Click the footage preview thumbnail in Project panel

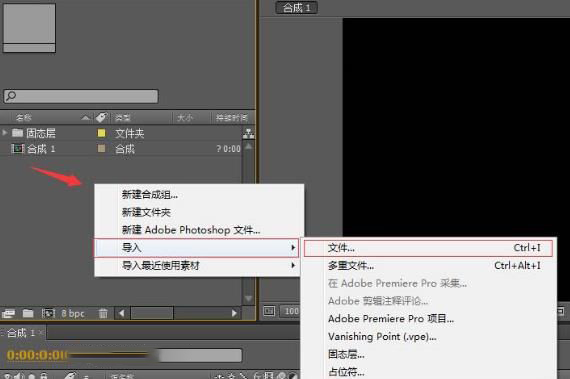click(29, 28)
